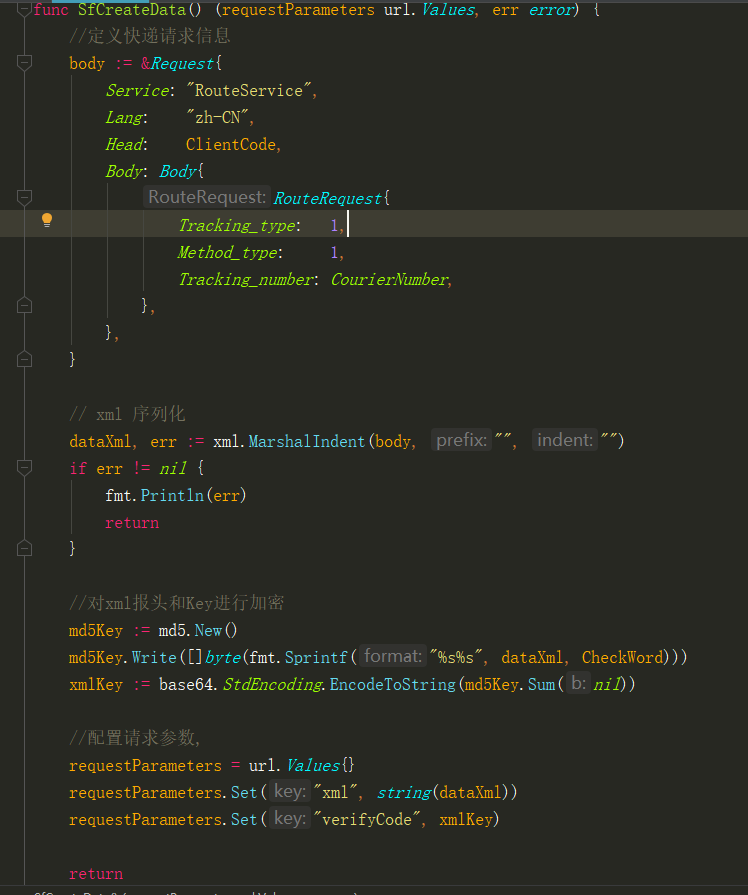The image size is (748, 895).
Task: Click the "xml" string key literal
Action: [x=337, y=793]
